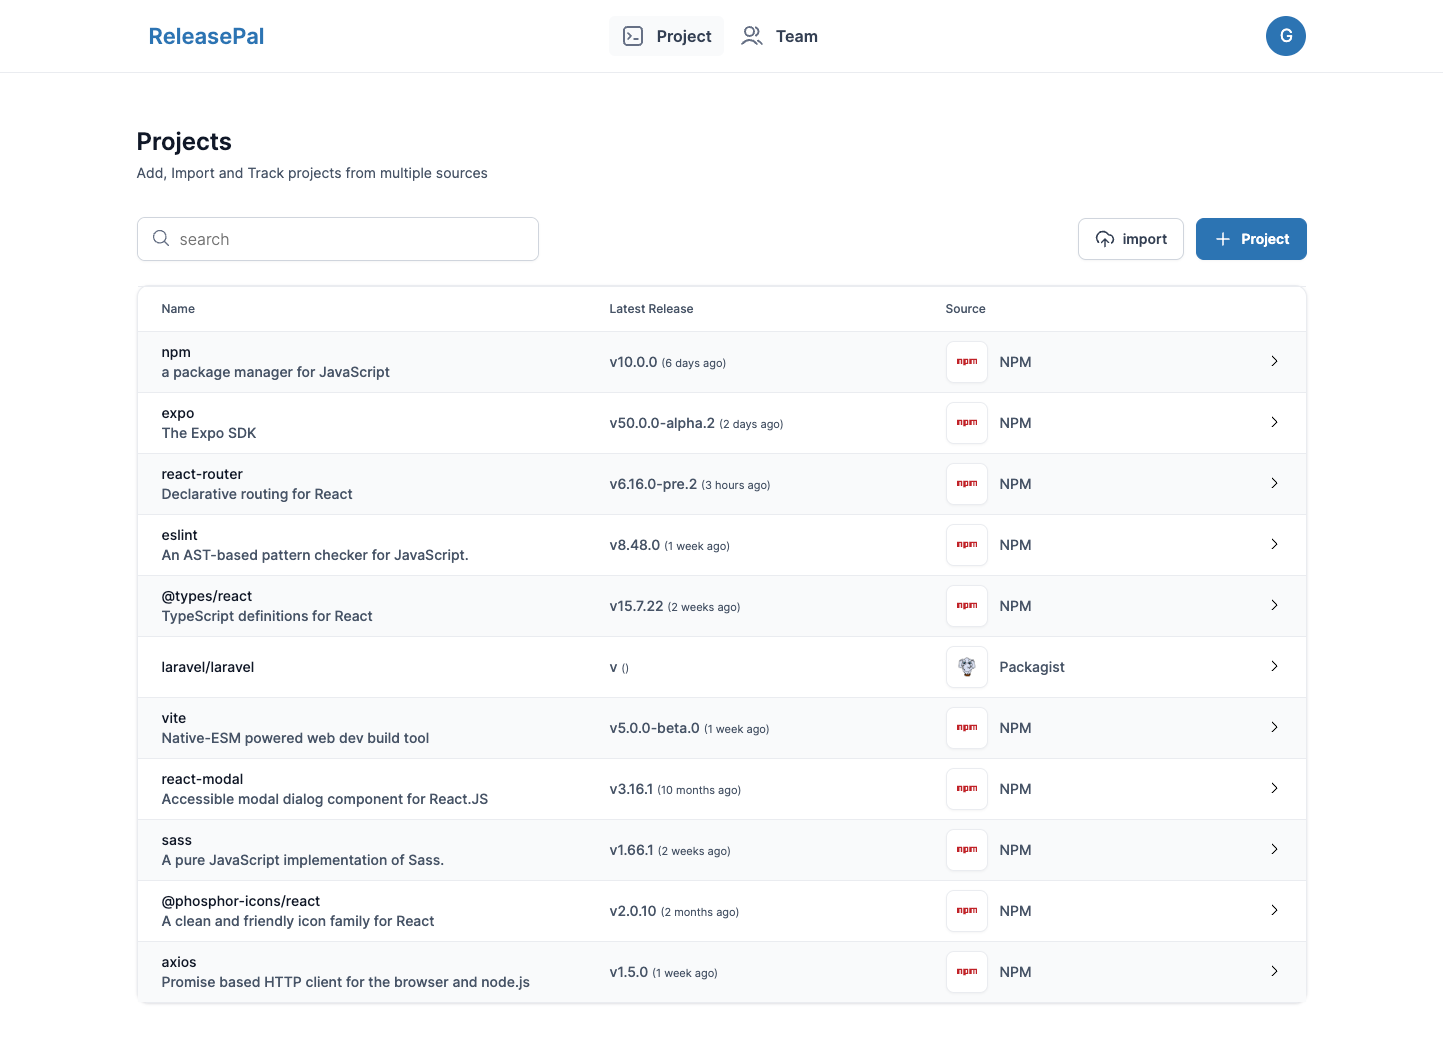Select the @types/react project name

pos(207,596)
